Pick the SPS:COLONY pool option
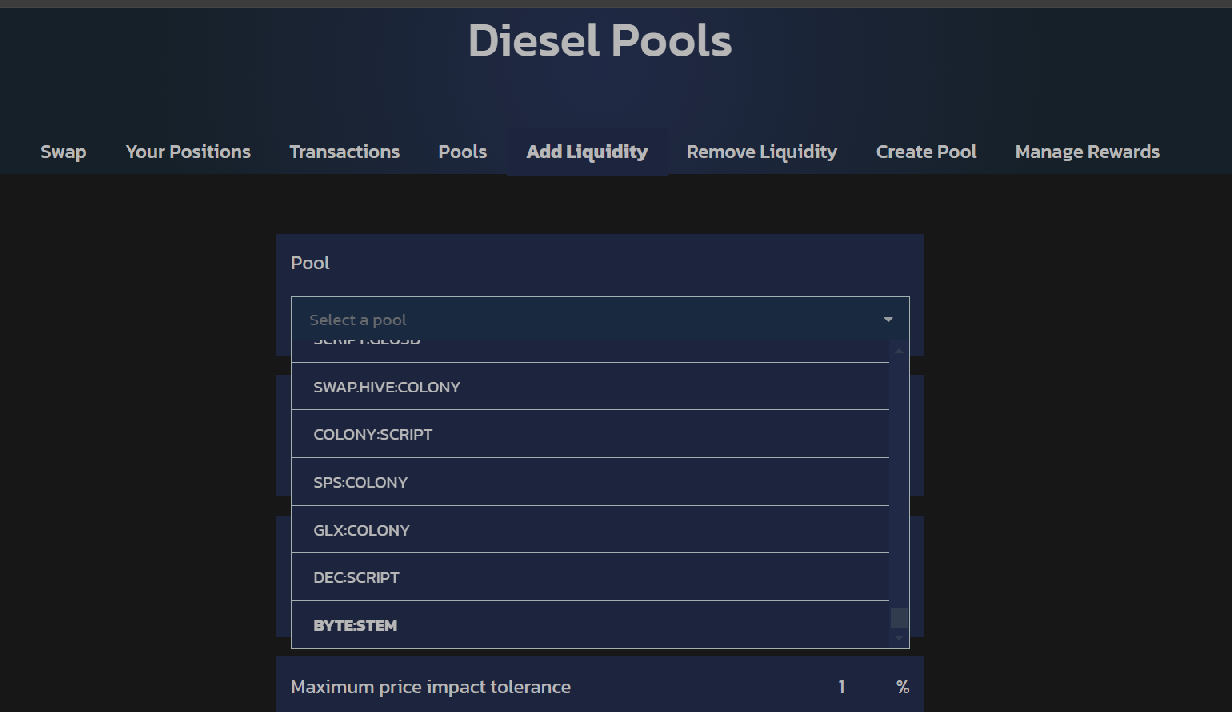1232x712 pixels. tap(590, 483)
